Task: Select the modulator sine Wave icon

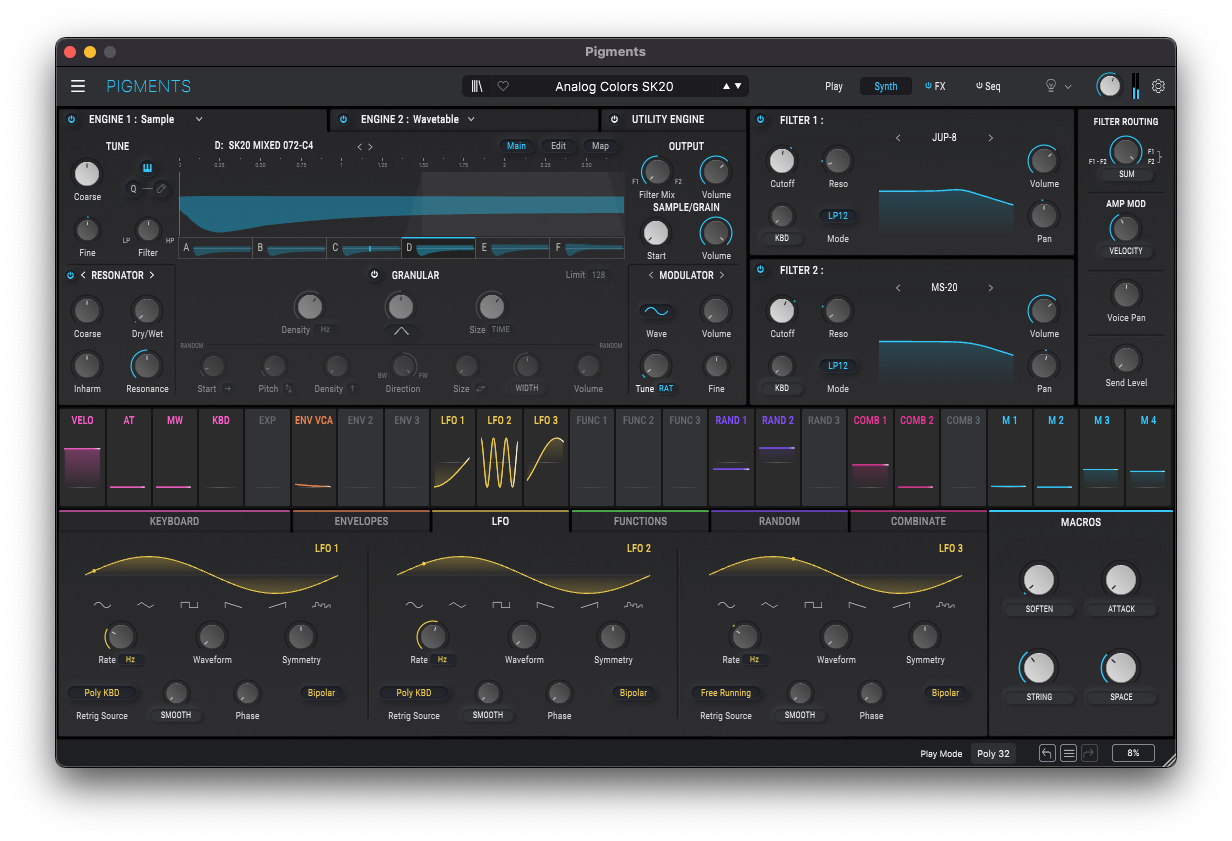Action: tap(656, 311)
